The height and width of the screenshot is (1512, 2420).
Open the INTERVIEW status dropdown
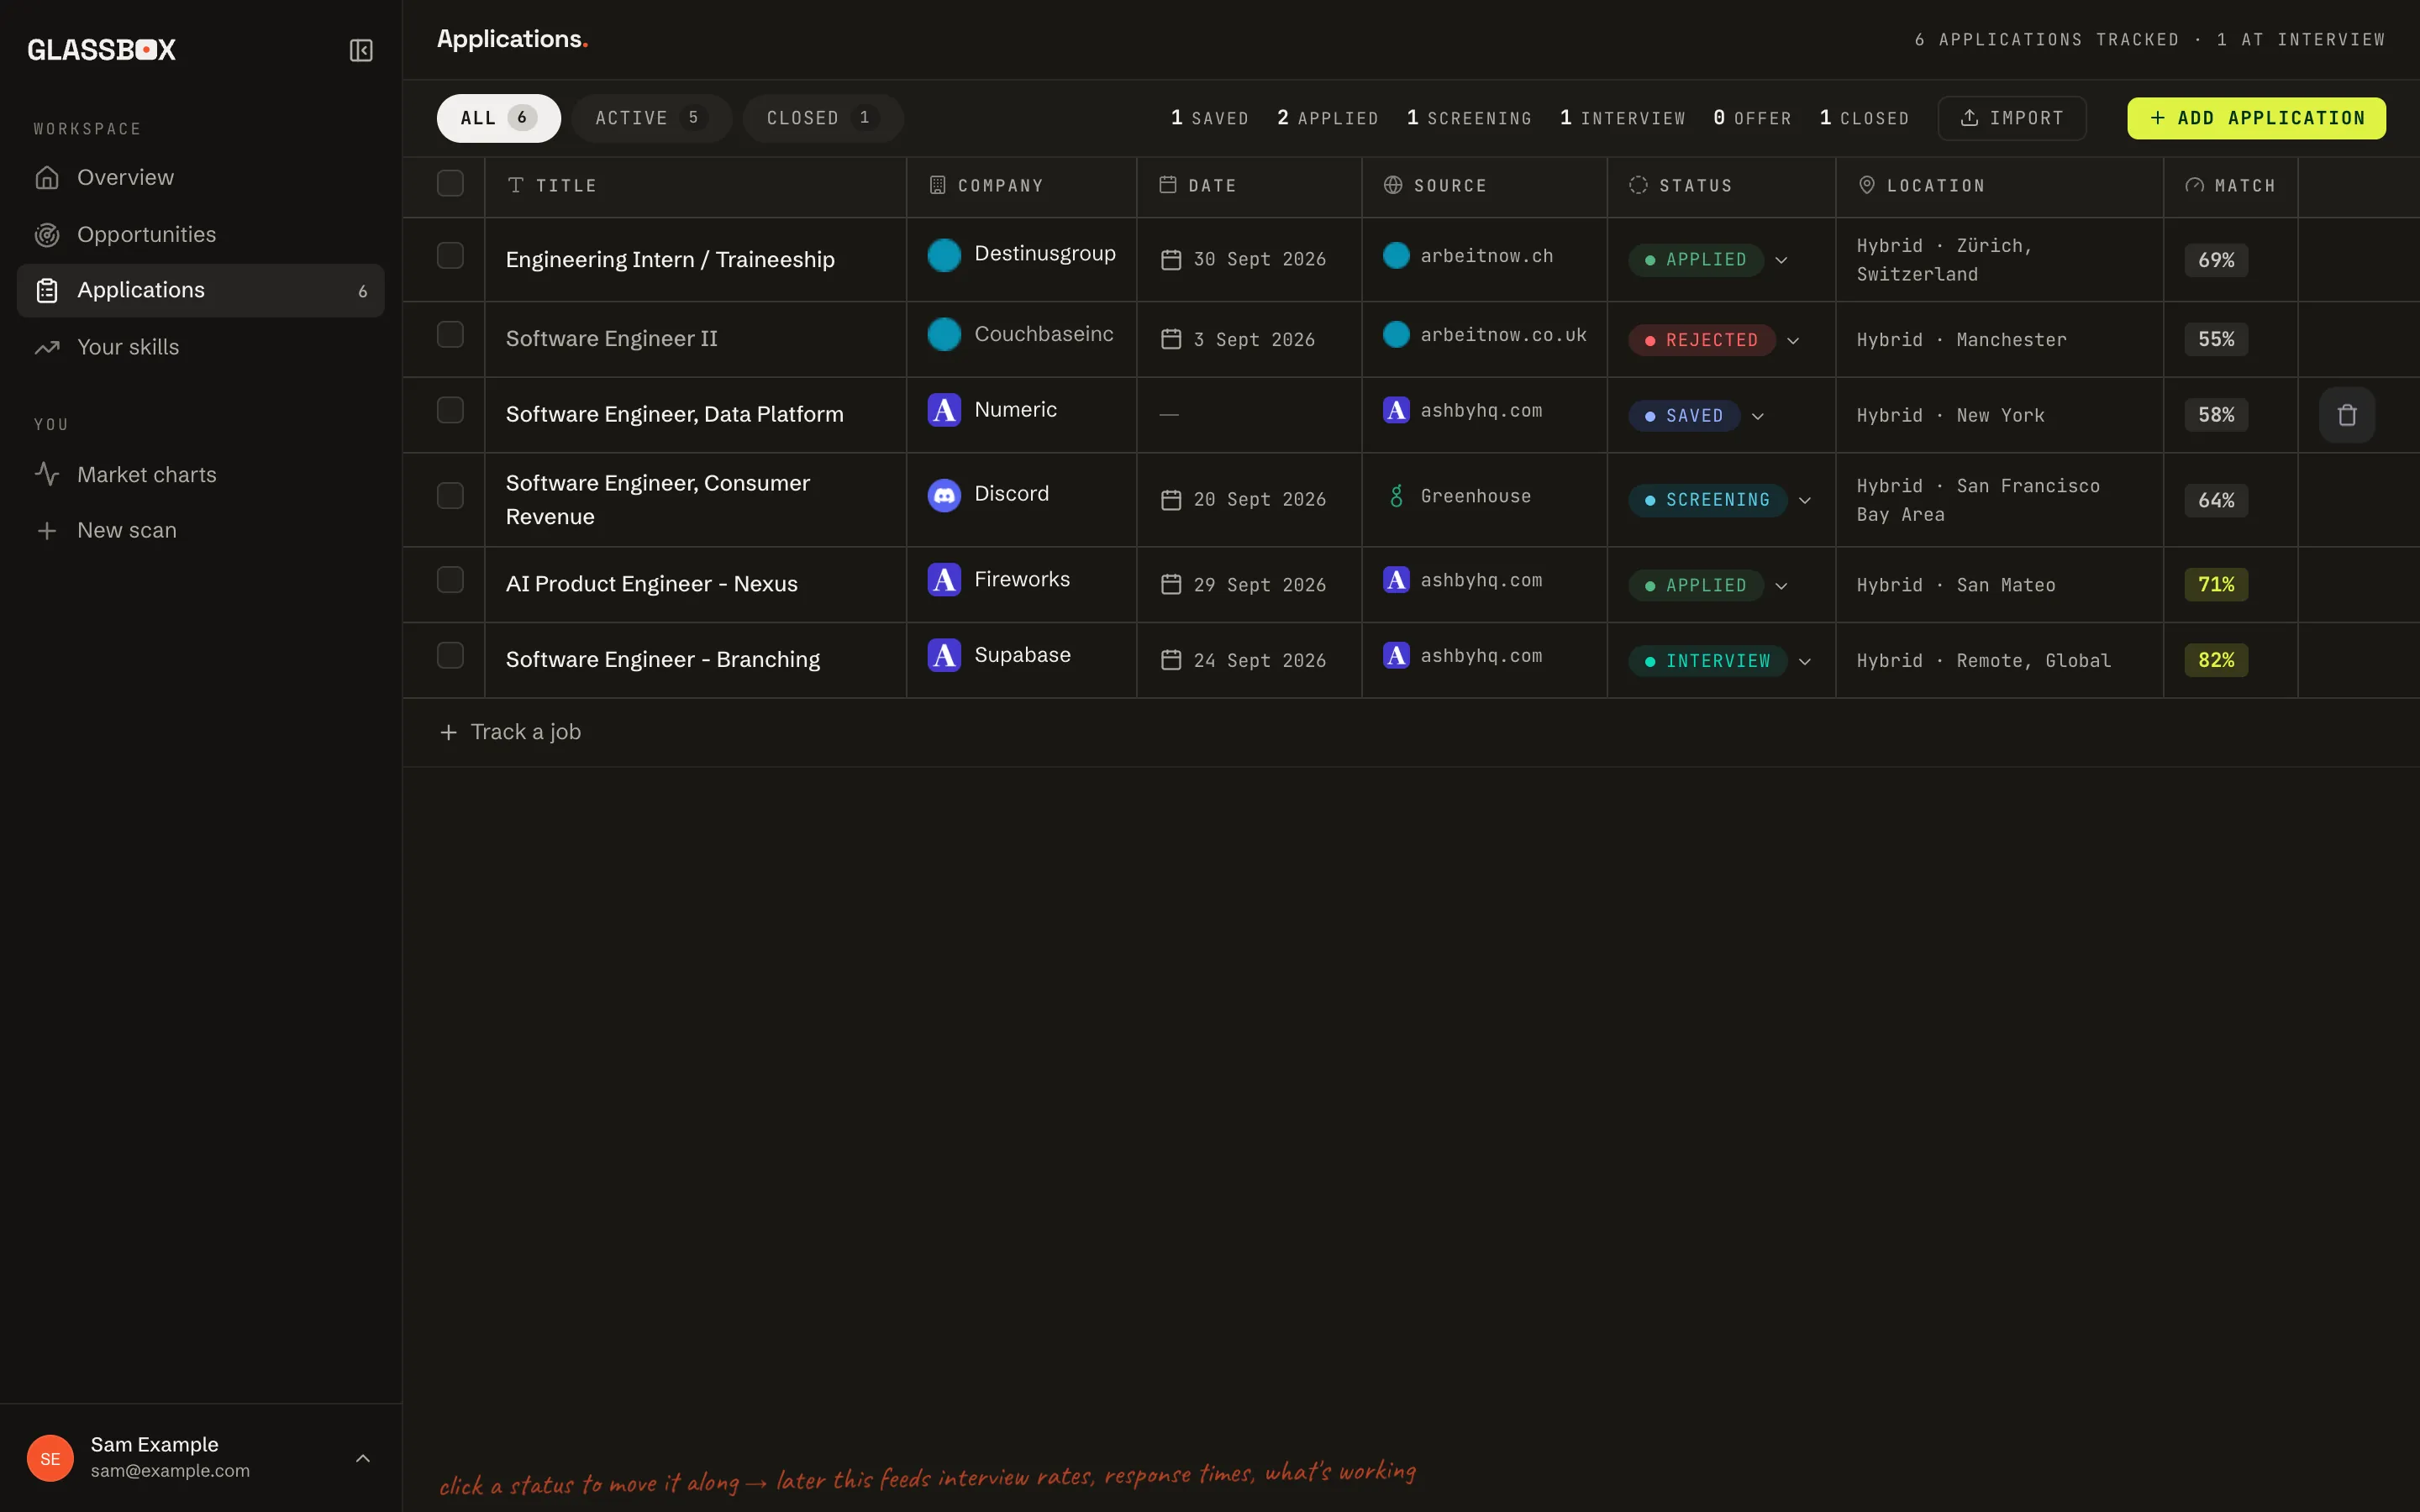click(x=1720, y=661)
